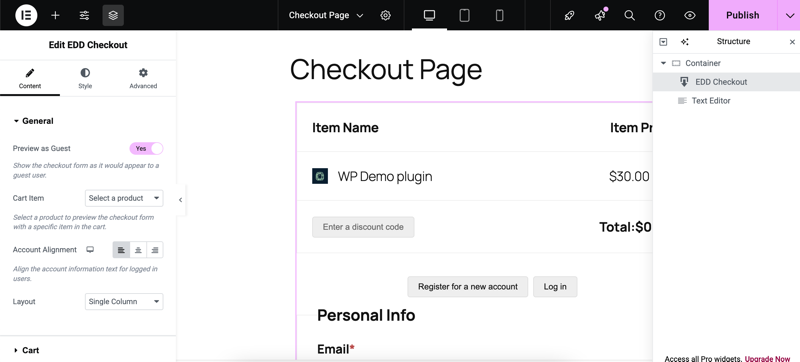
Task: Switch to mobile device view
Action: coord(499,15)
